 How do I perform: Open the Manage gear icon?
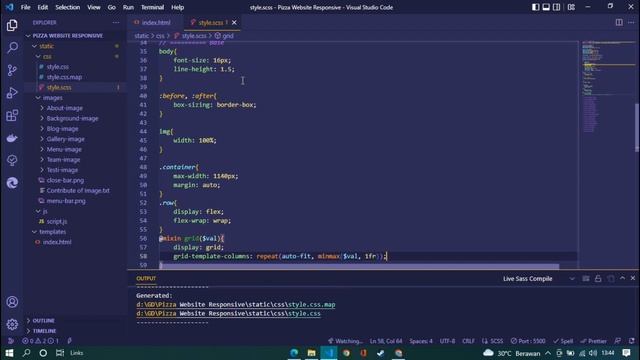click(12, 324)
